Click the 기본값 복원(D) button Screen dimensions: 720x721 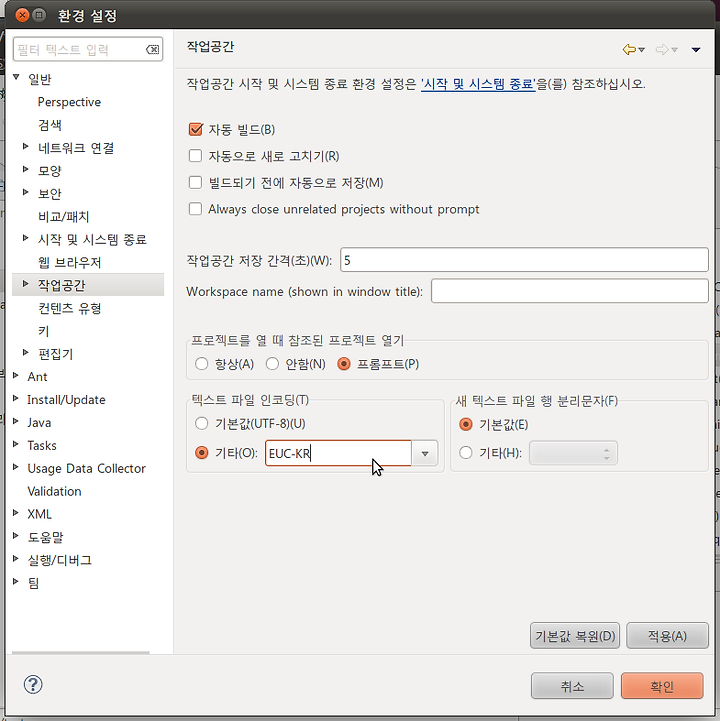click(575, 636)
